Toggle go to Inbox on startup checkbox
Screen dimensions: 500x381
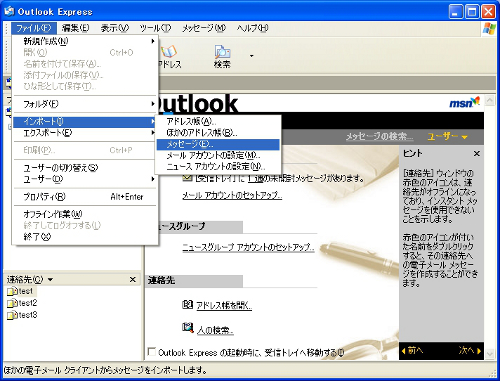[152, 352]
